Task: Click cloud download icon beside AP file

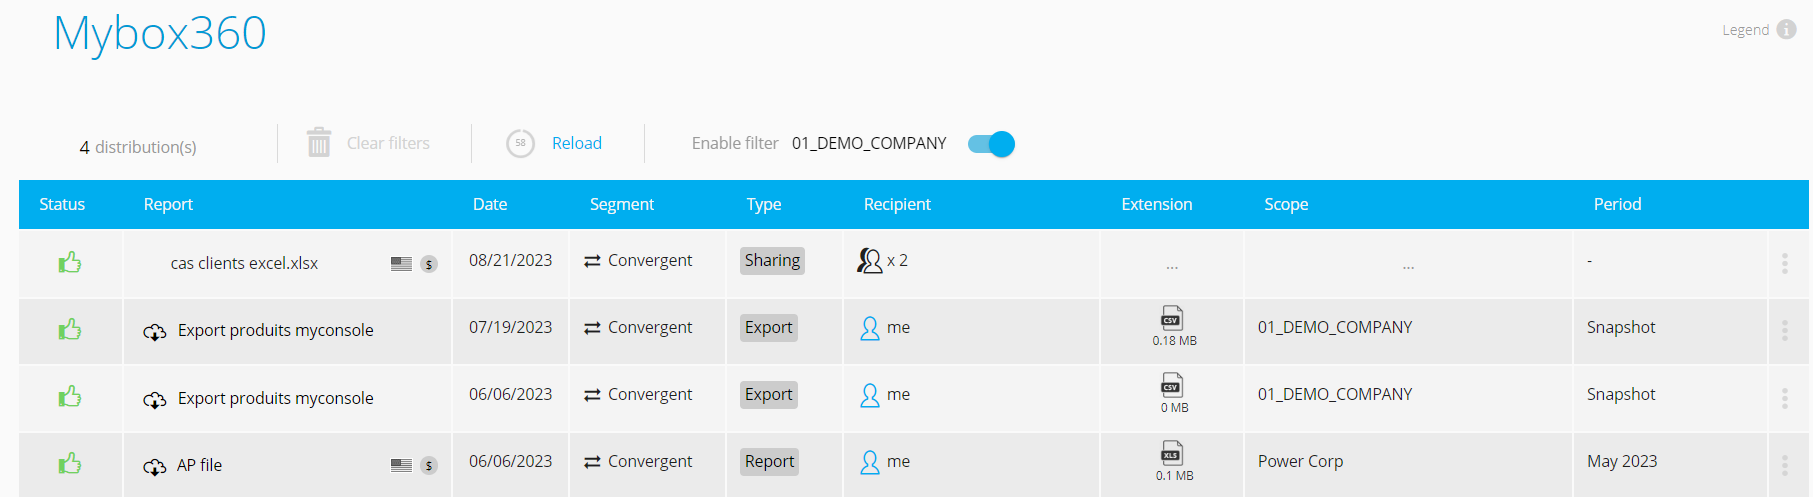Action: [155, 466]
